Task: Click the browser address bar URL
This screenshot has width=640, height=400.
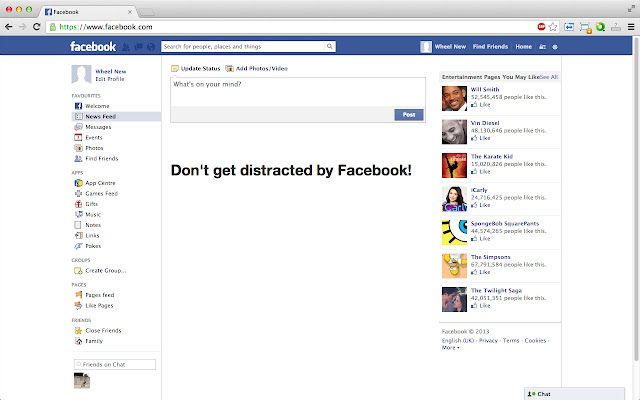Action: click(106, 27)
